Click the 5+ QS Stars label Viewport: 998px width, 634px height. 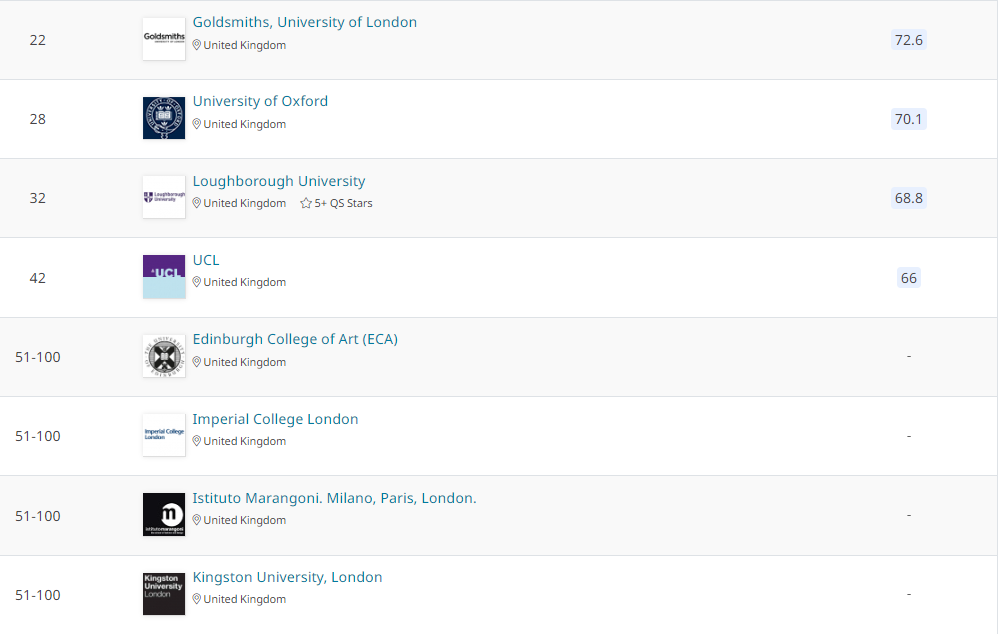(344, 203)
